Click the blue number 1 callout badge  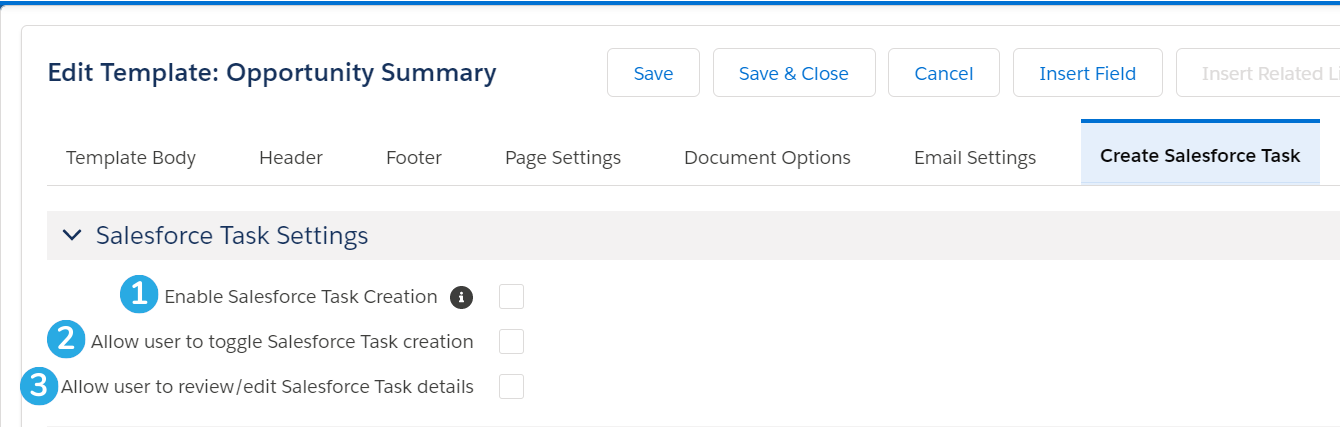point(139,294)
